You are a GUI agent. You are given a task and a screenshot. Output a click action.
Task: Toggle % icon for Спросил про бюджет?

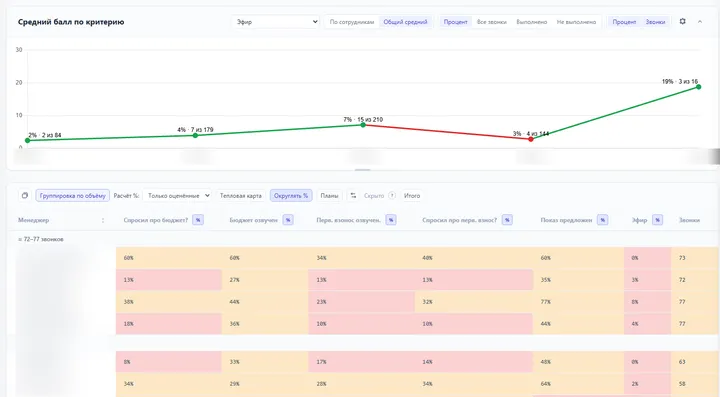point(198,220)
